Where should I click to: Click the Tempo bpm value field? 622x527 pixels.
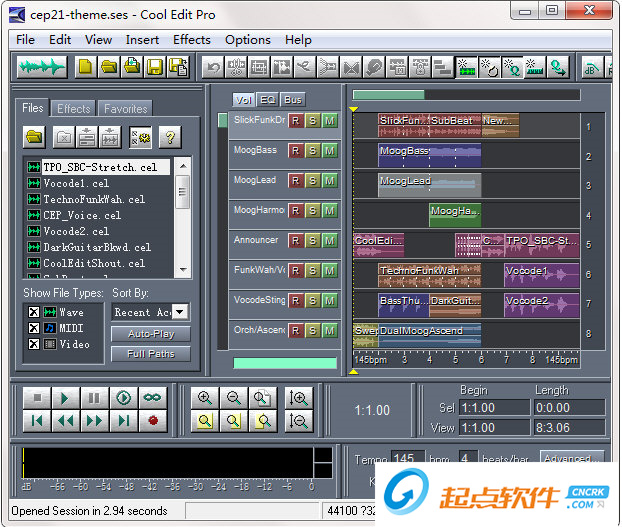pos(407,457)
